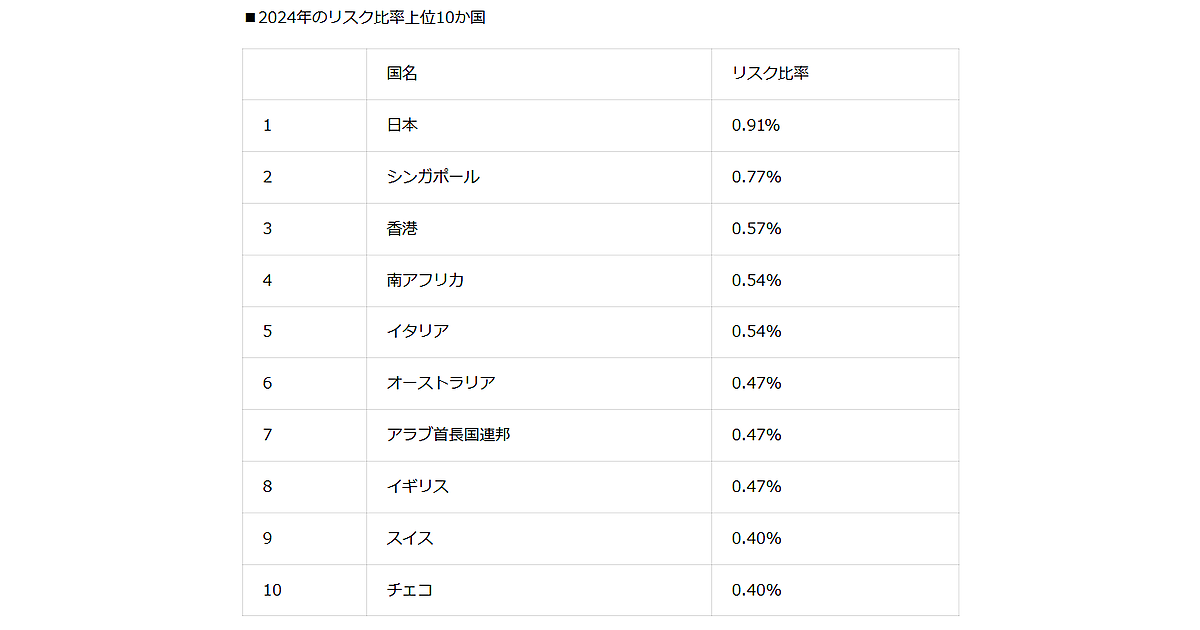Screen dimensions: 1200x630
Task: Click the risk ratio for スイス row
Action: coord(756,539)
